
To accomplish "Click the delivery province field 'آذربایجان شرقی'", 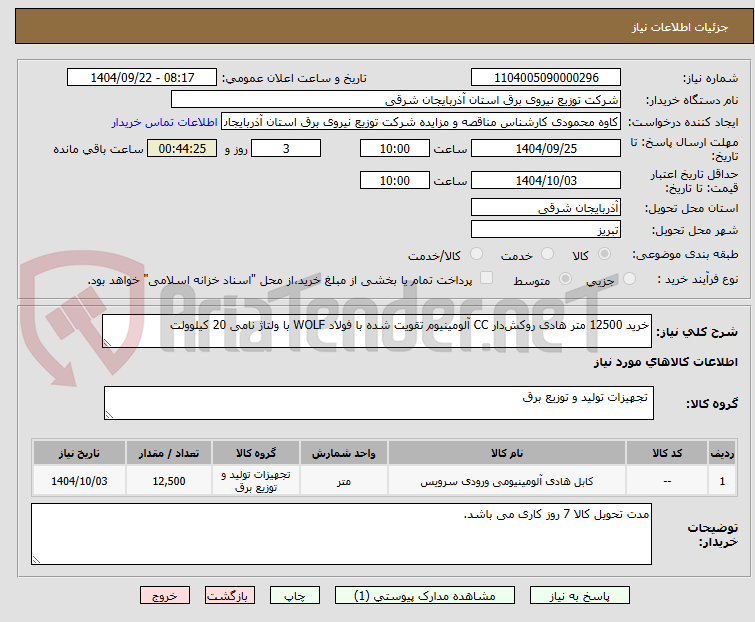I will [x=546, y=207].
